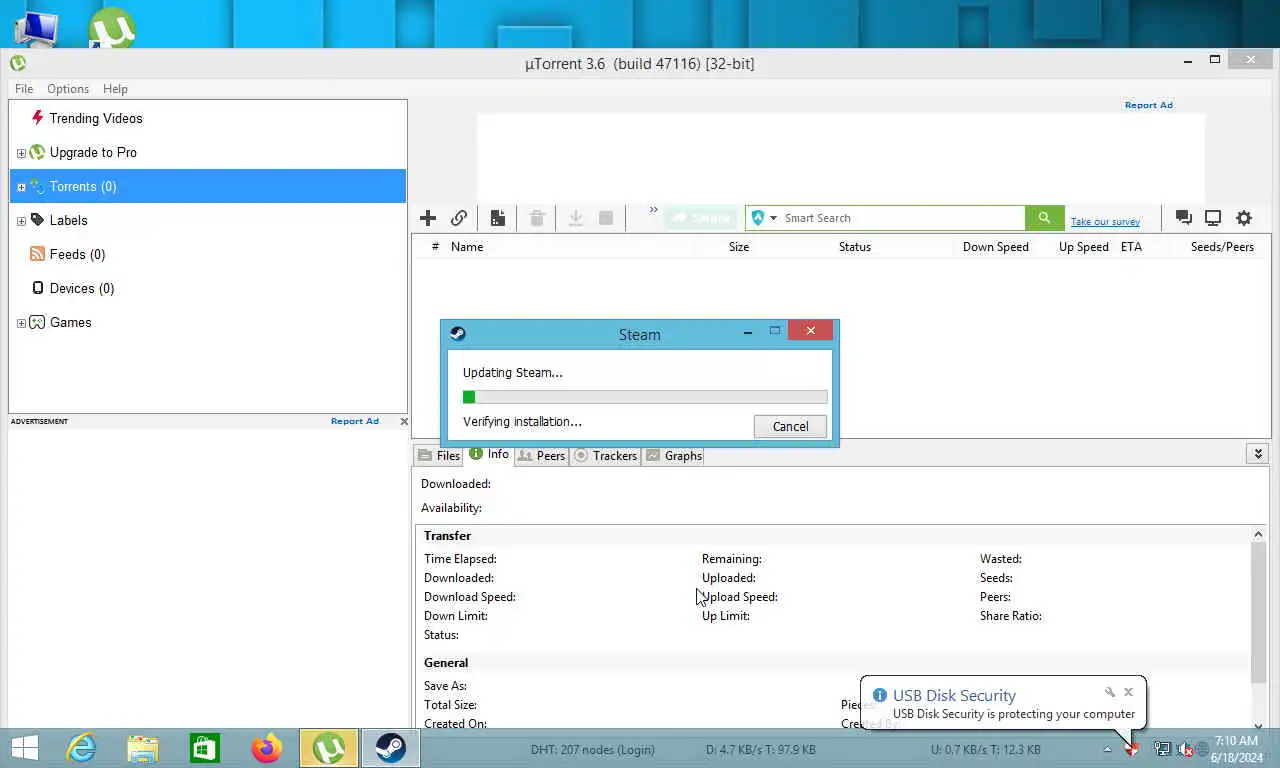Launch Internet Explorer from the taskbar

[x=81, y=748]
